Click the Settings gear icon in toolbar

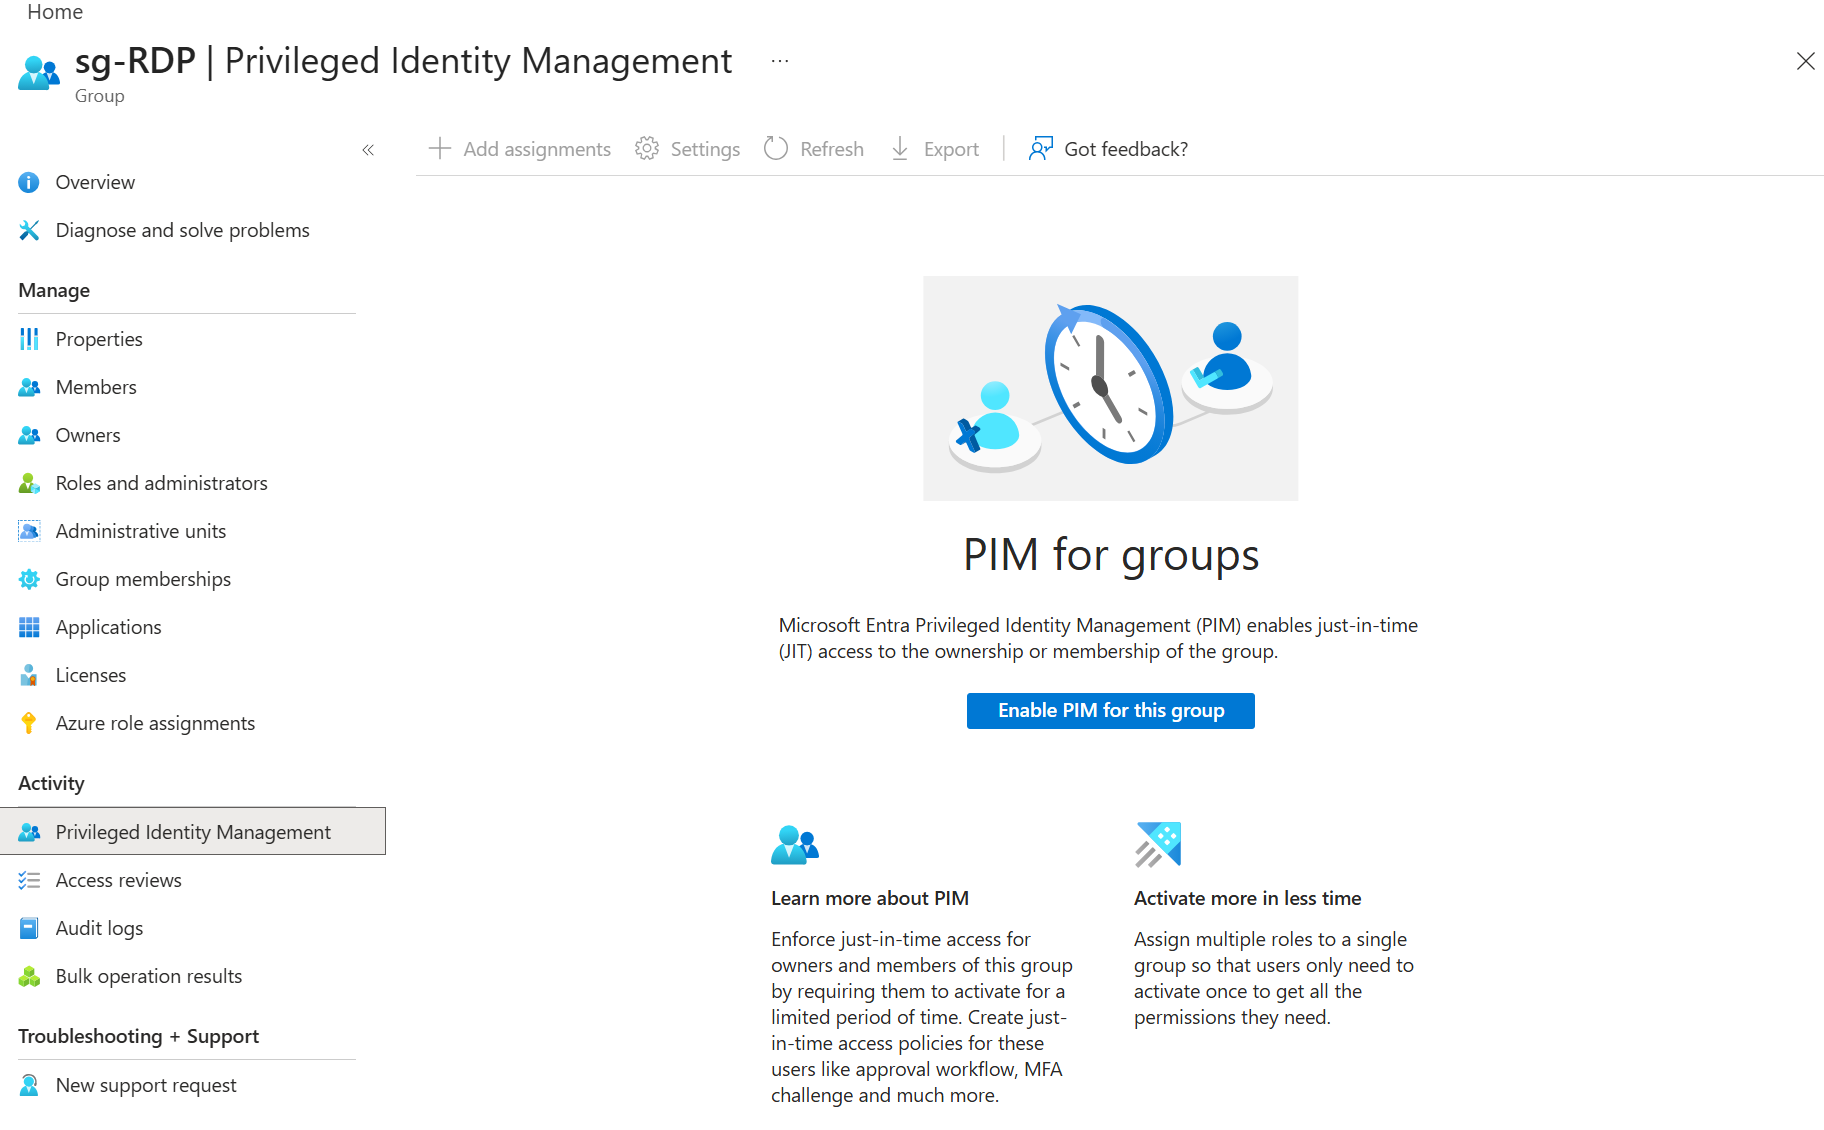647,149
